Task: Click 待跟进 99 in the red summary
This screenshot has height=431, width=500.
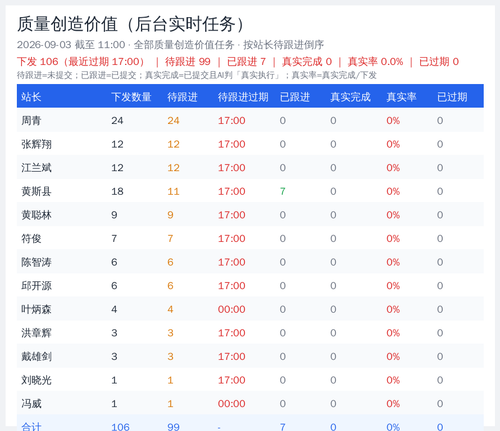Action: coord(188,62)
